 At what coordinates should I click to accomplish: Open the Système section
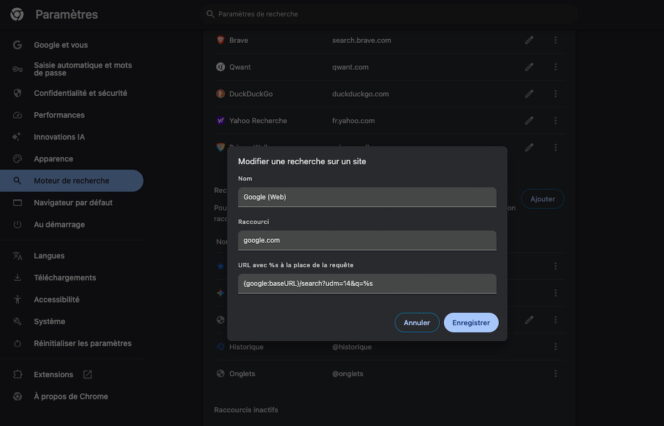[50, 322]
